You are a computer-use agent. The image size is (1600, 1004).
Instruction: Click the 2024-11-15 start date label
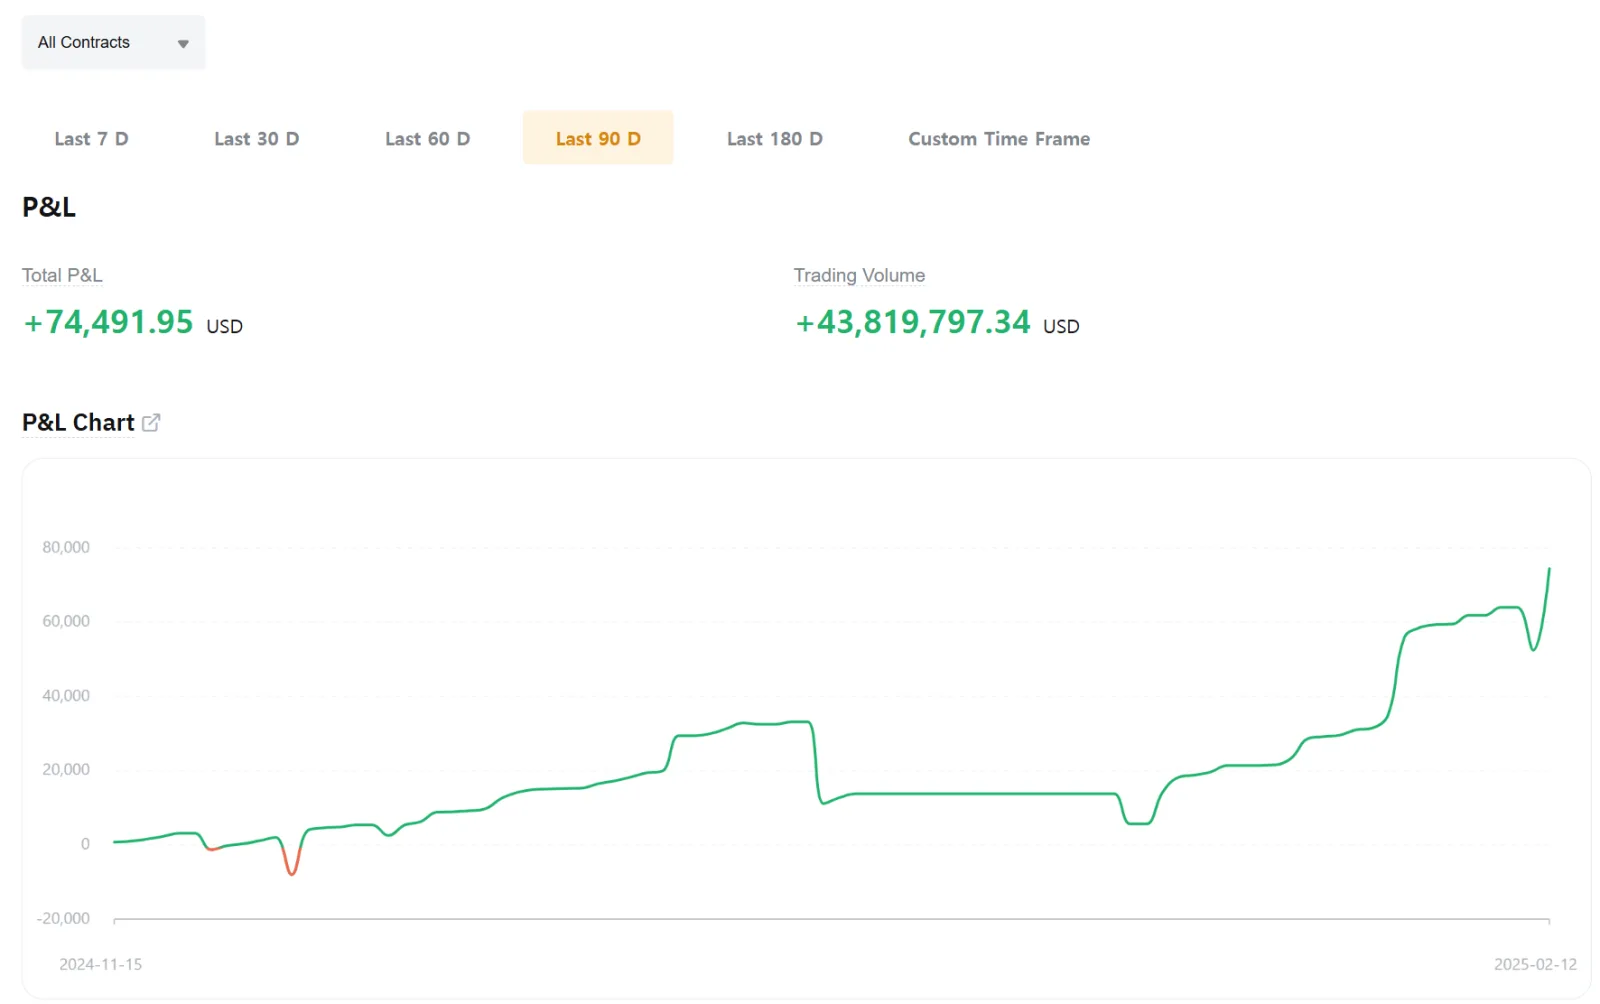tap(100, 964)
